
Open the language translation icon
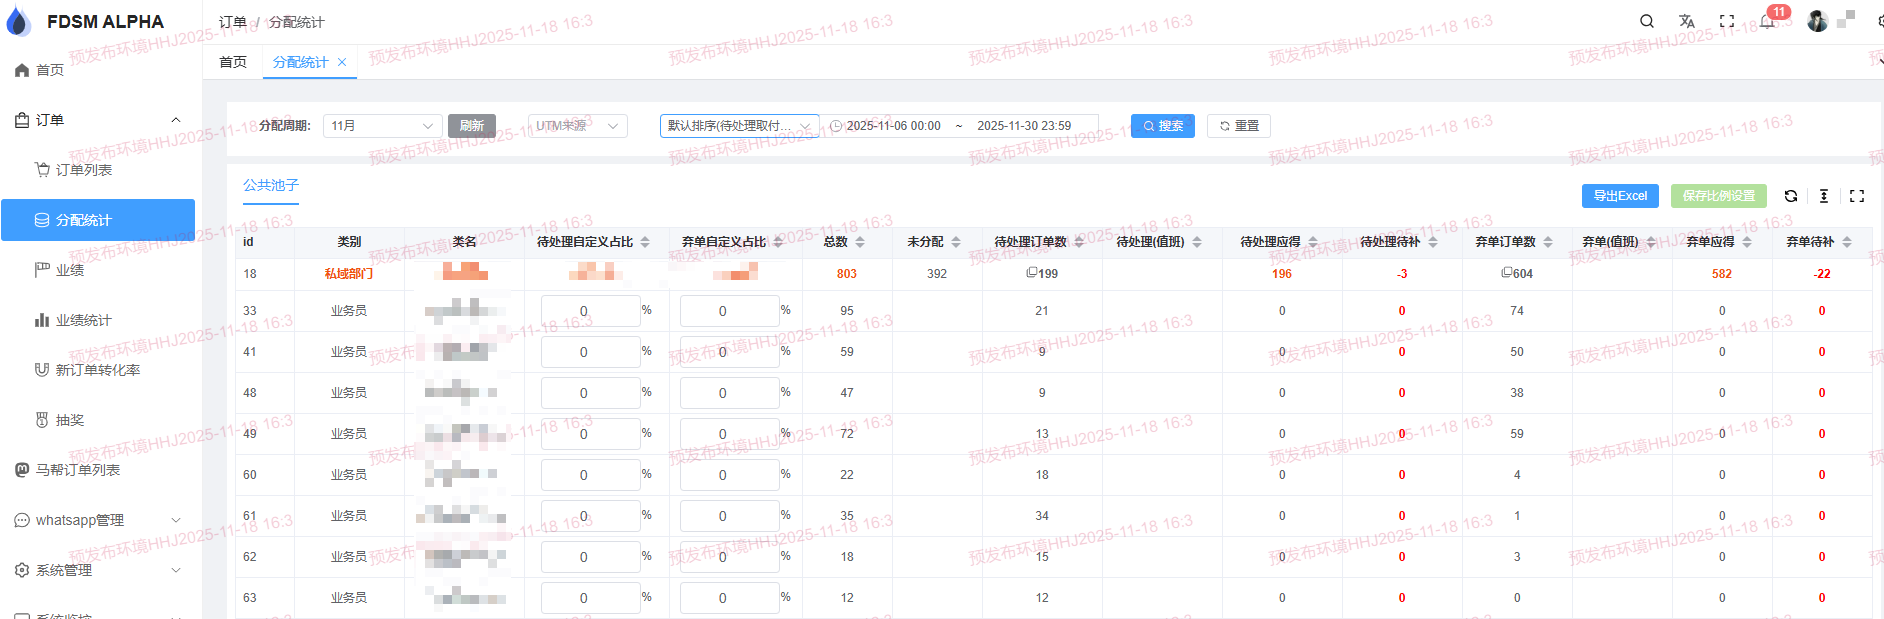[1686, 21]
